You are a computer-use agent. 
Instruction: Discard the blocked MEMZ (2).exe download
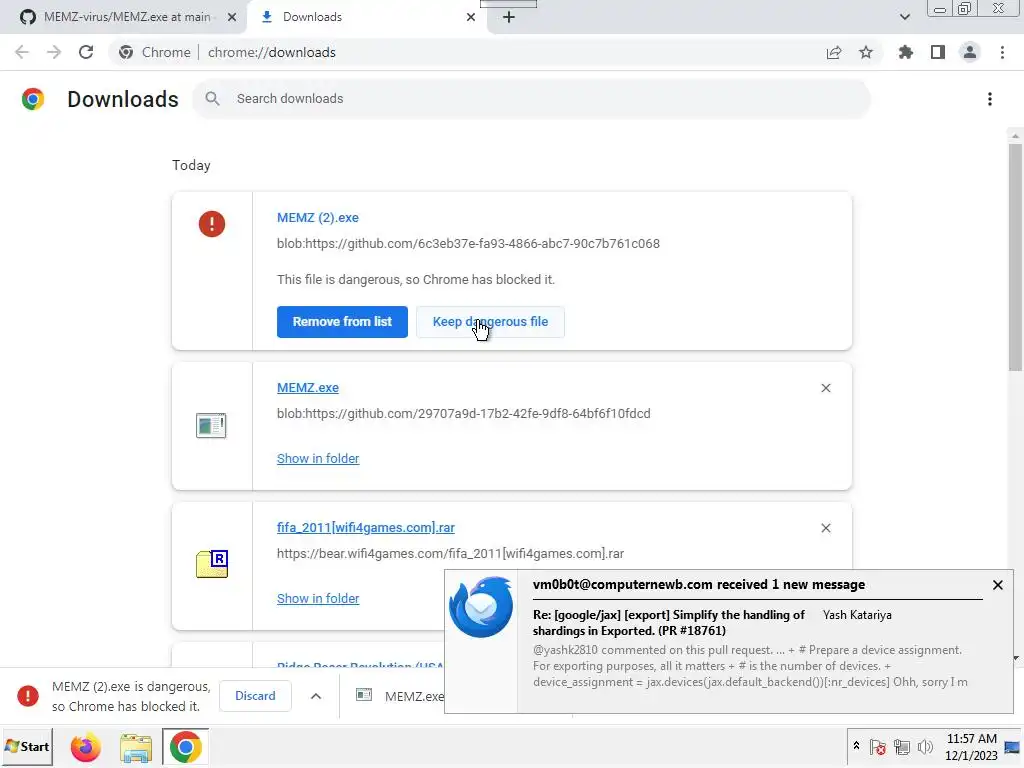point(255,696)
